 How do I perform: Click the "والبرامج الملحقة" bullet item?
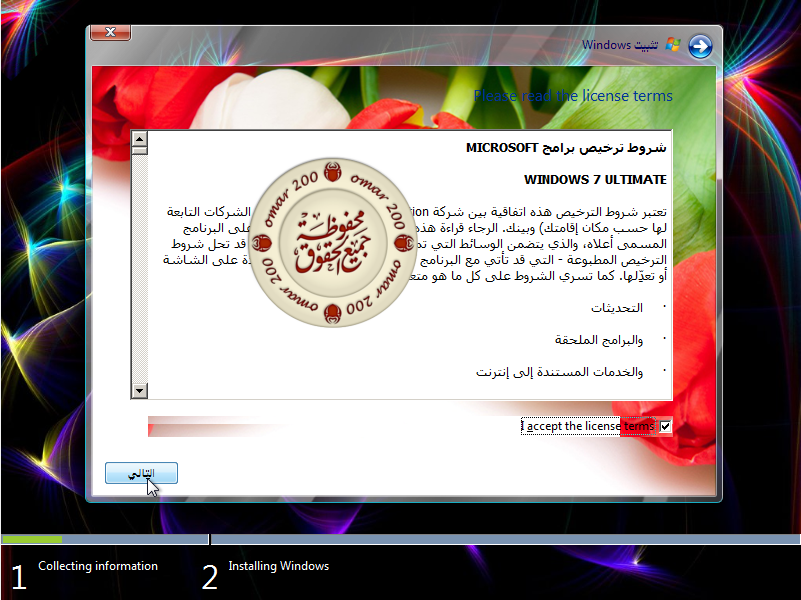click(599, 340)
